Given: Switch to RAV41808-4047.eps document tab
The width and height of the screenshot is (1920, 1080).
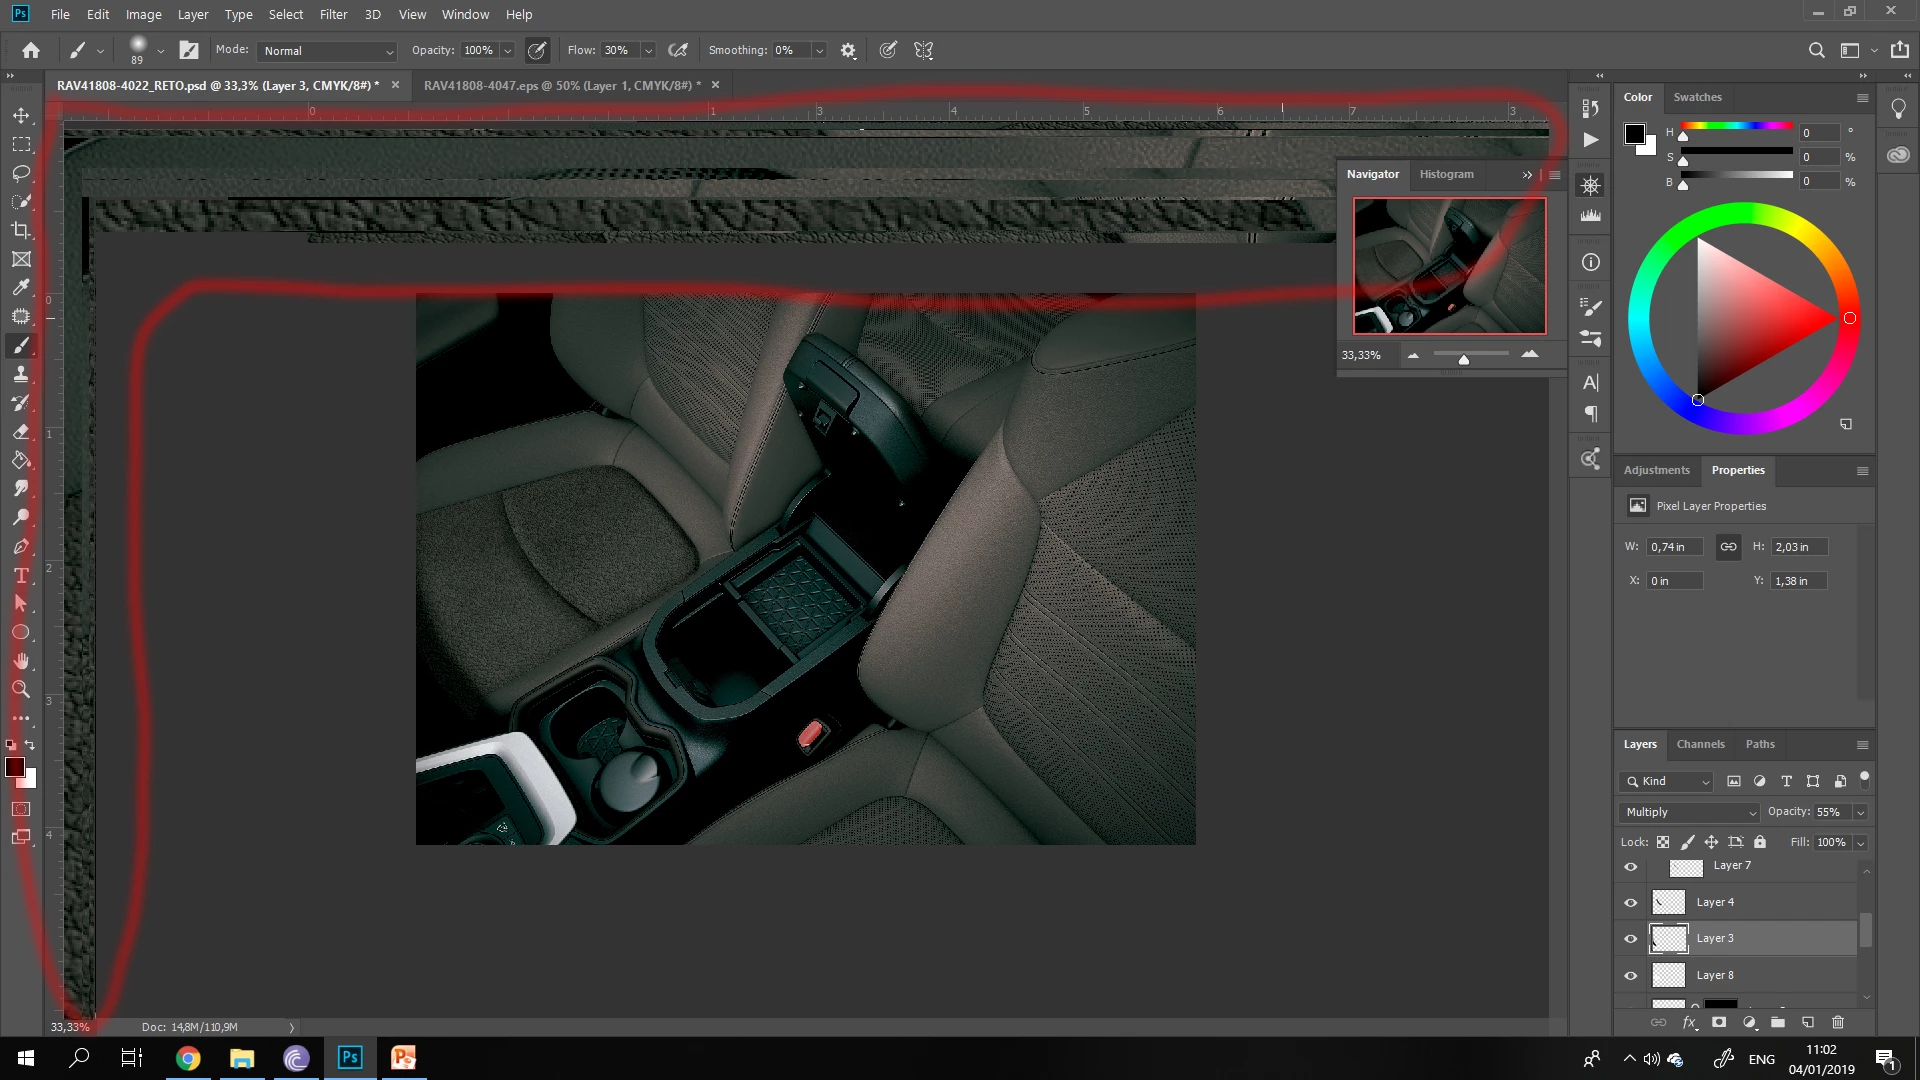Looking at the screenshot, I should (561, 85).
